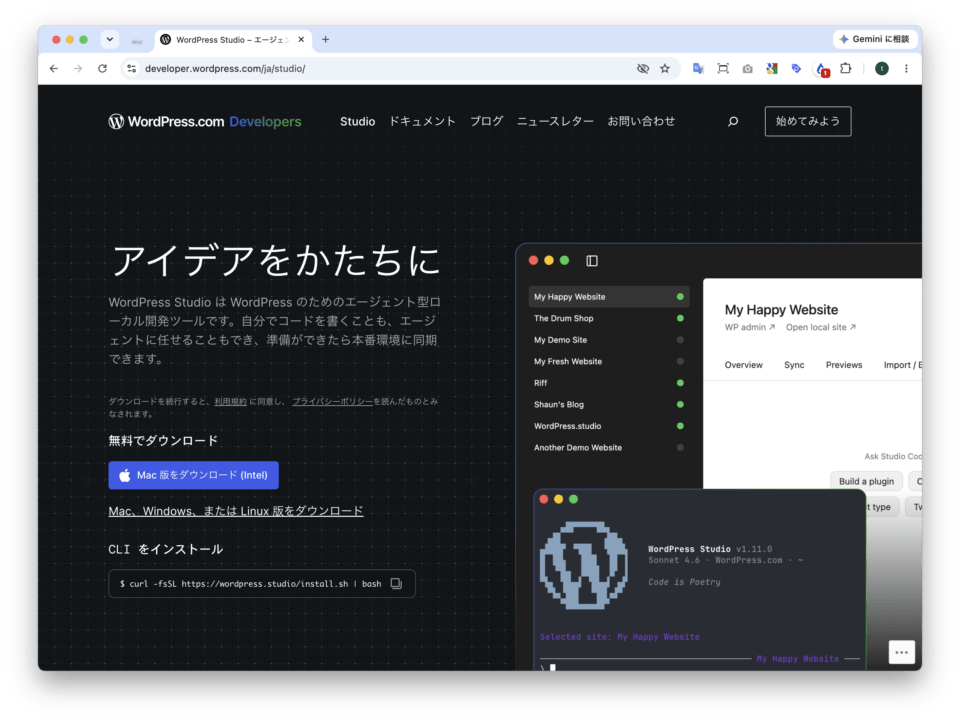Open a new browser tab
Screen dimensions: 960x721
(326, 40)
